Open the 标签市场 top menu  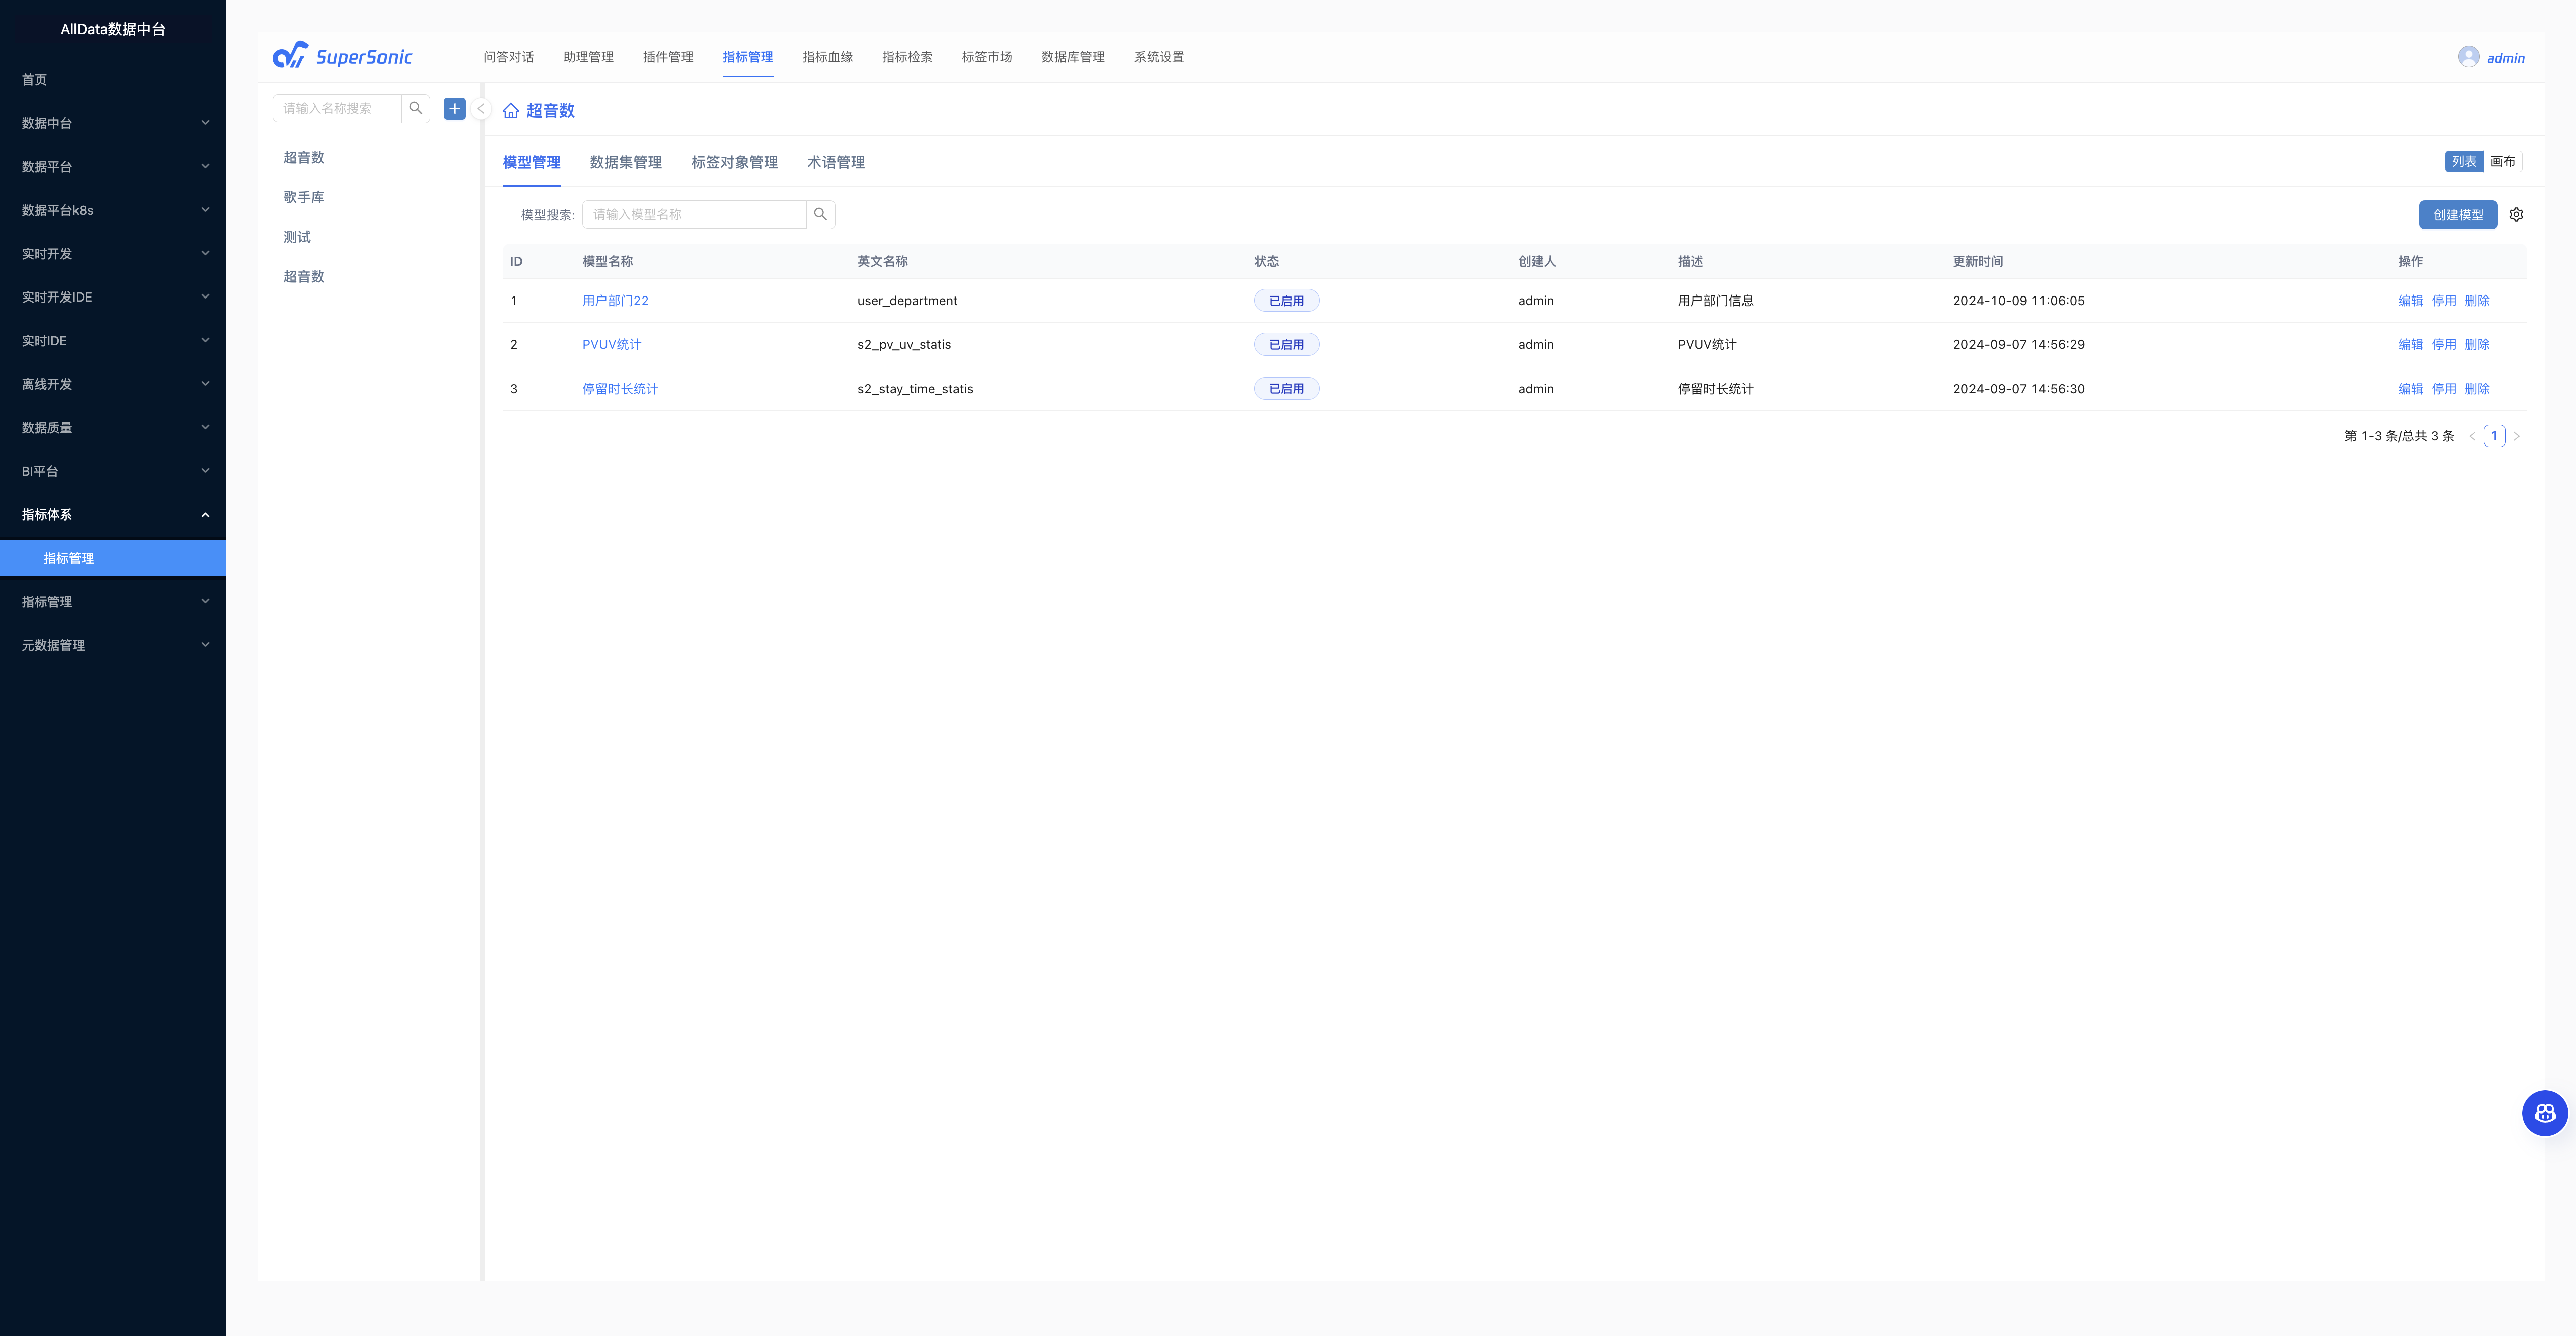pos(987,57)
